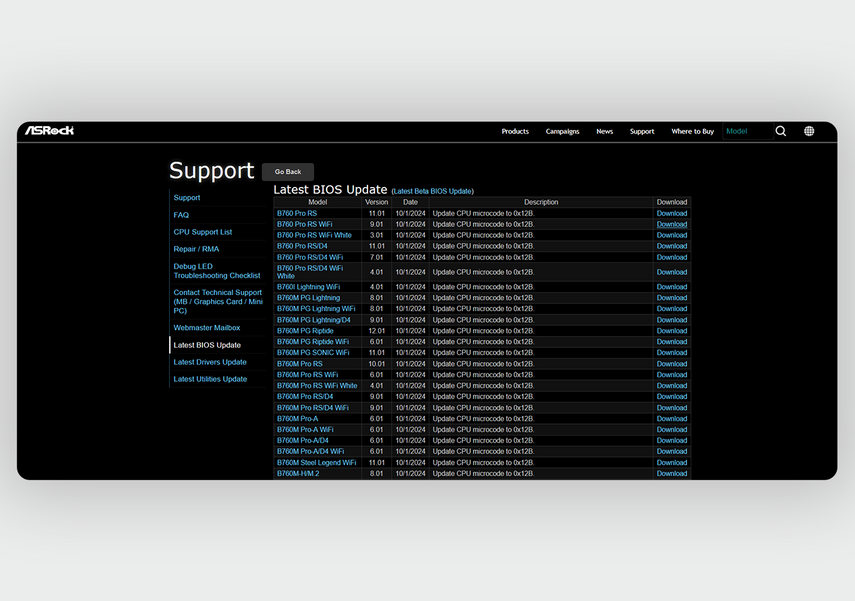Viewport: 855px width, 601px height.
Task: Download BIOS for B760I Lightning WiFi
Action: pos(672,287)
